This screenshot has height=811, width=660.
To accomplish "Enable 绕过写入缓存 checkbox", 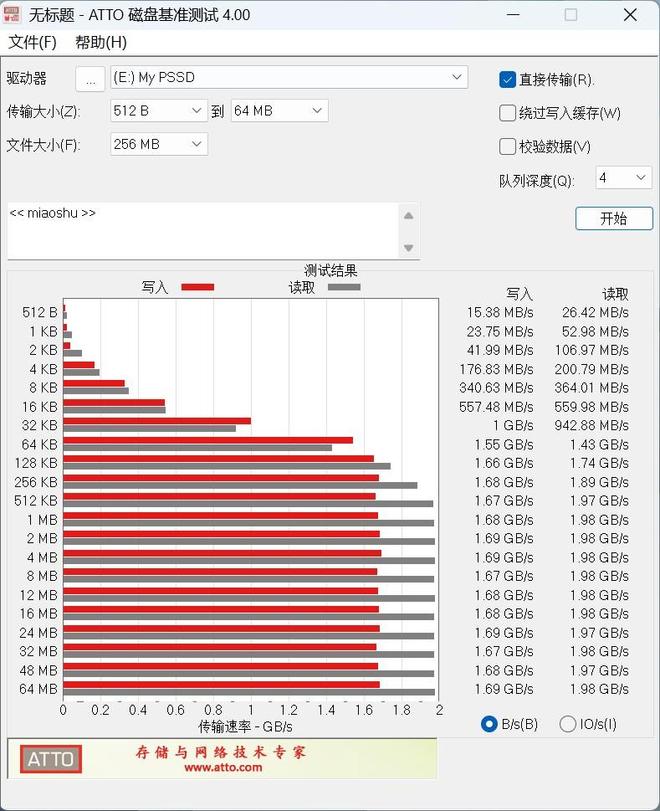I will tap(508, 113).
